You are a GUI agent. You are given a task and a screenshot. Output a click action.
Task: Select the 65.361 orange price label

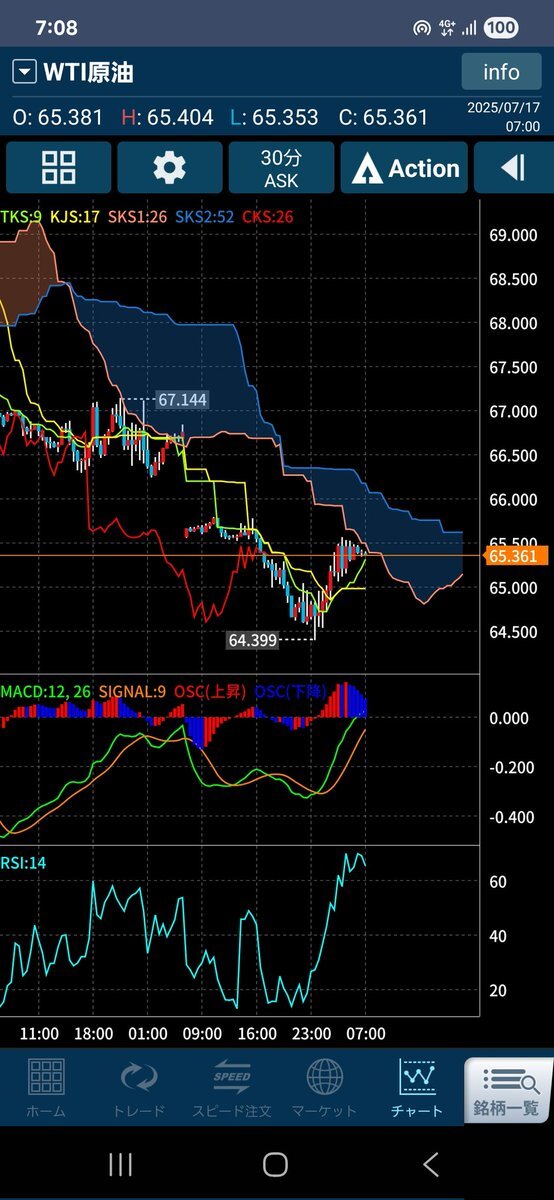516,556
